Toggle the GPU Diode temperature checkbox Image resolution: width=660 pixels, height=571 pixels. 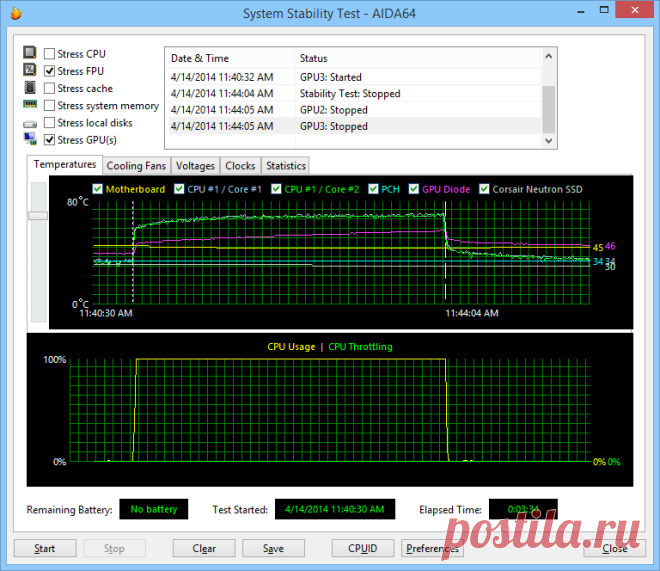point(414,189)
